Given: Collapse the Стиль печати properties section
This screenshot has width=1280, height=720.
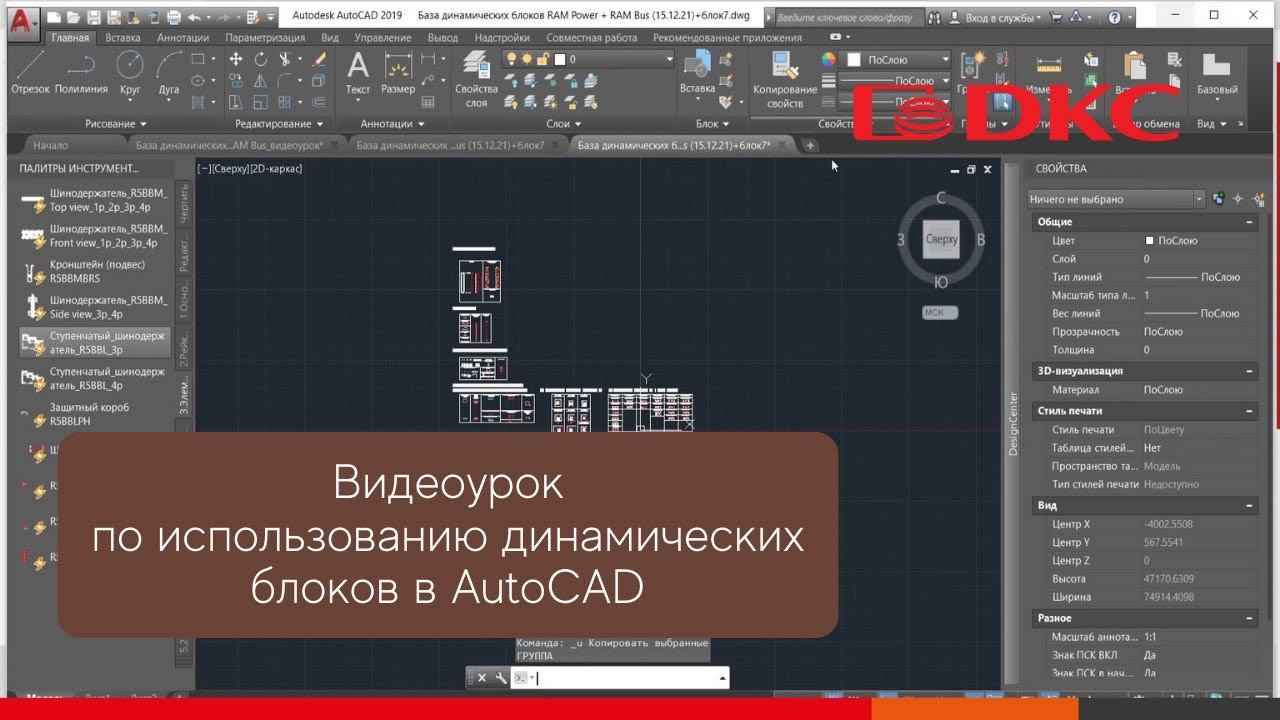Looking at the screenshot, I should 1250,411.
